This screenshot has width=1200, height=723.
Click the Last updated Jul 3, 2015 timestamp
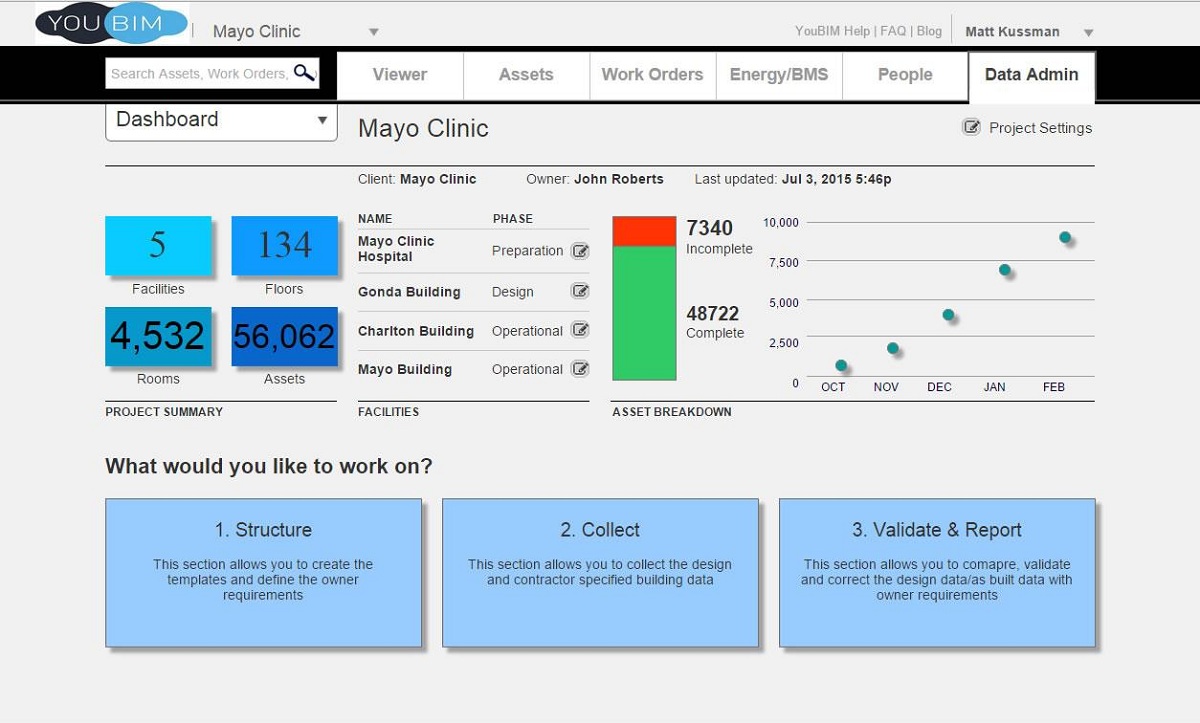[x=793, y=179]
